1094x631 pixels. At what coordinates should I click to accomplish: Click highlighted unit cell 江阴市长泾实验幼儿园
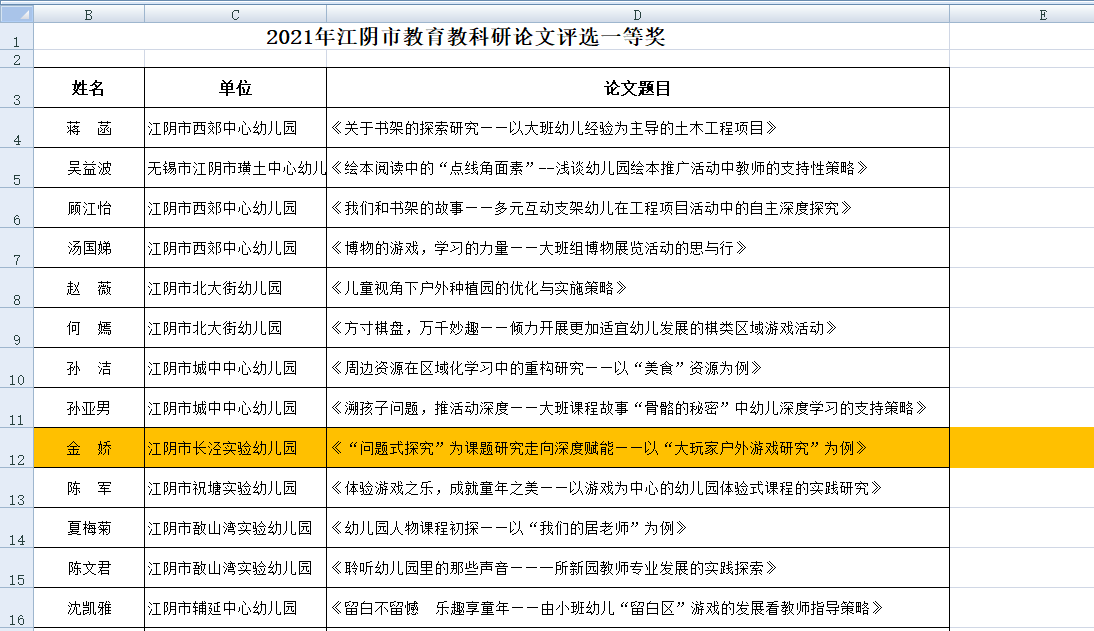(235, 448)
